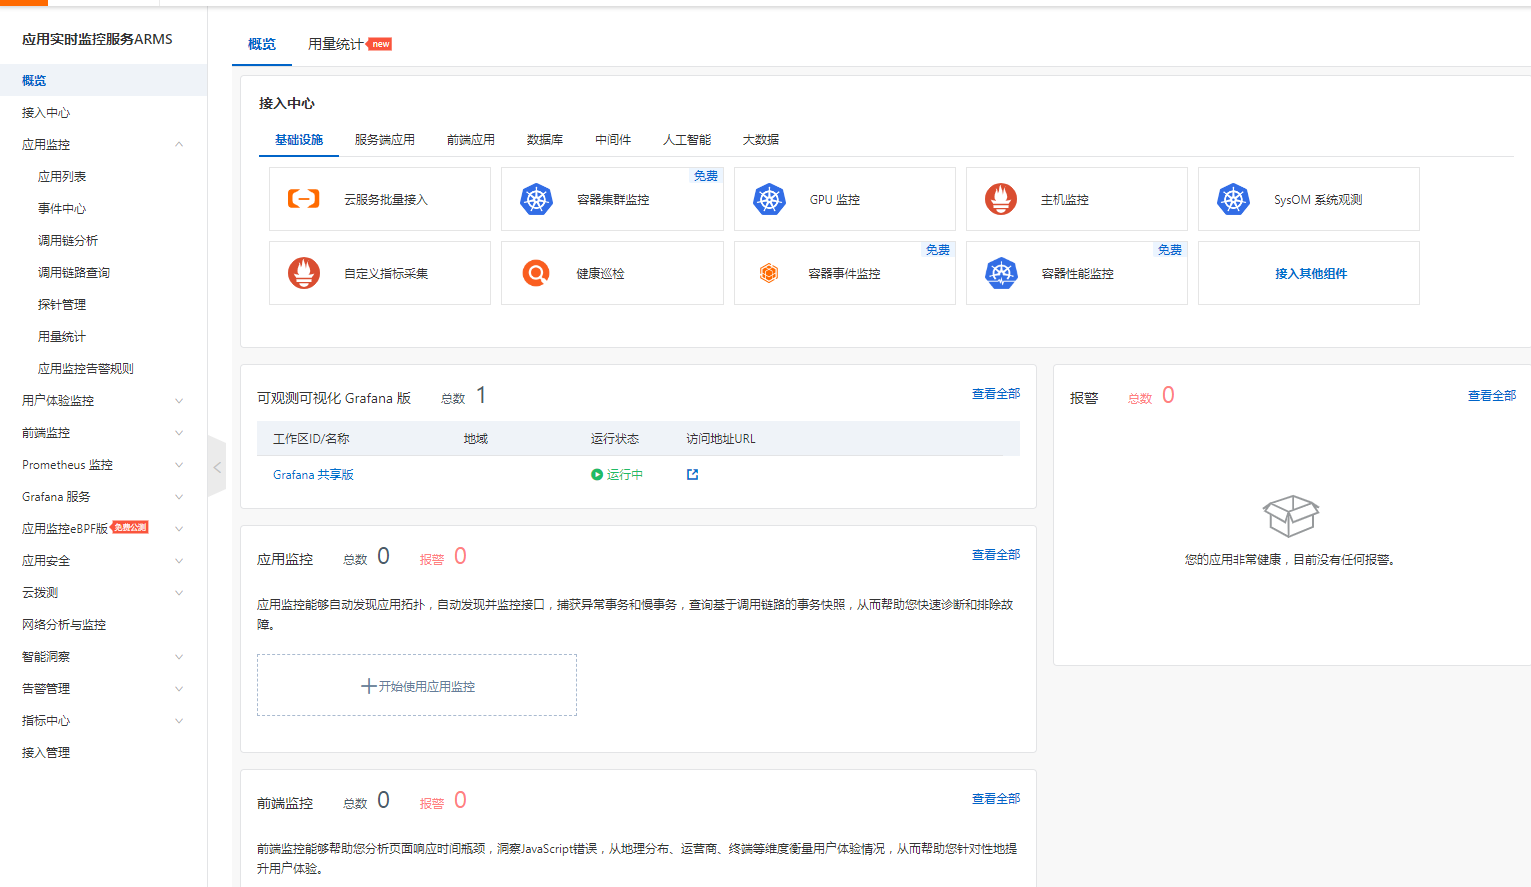
Task: Click the plus icon in 开始使用应用监控
Action: tap(368, 686)
